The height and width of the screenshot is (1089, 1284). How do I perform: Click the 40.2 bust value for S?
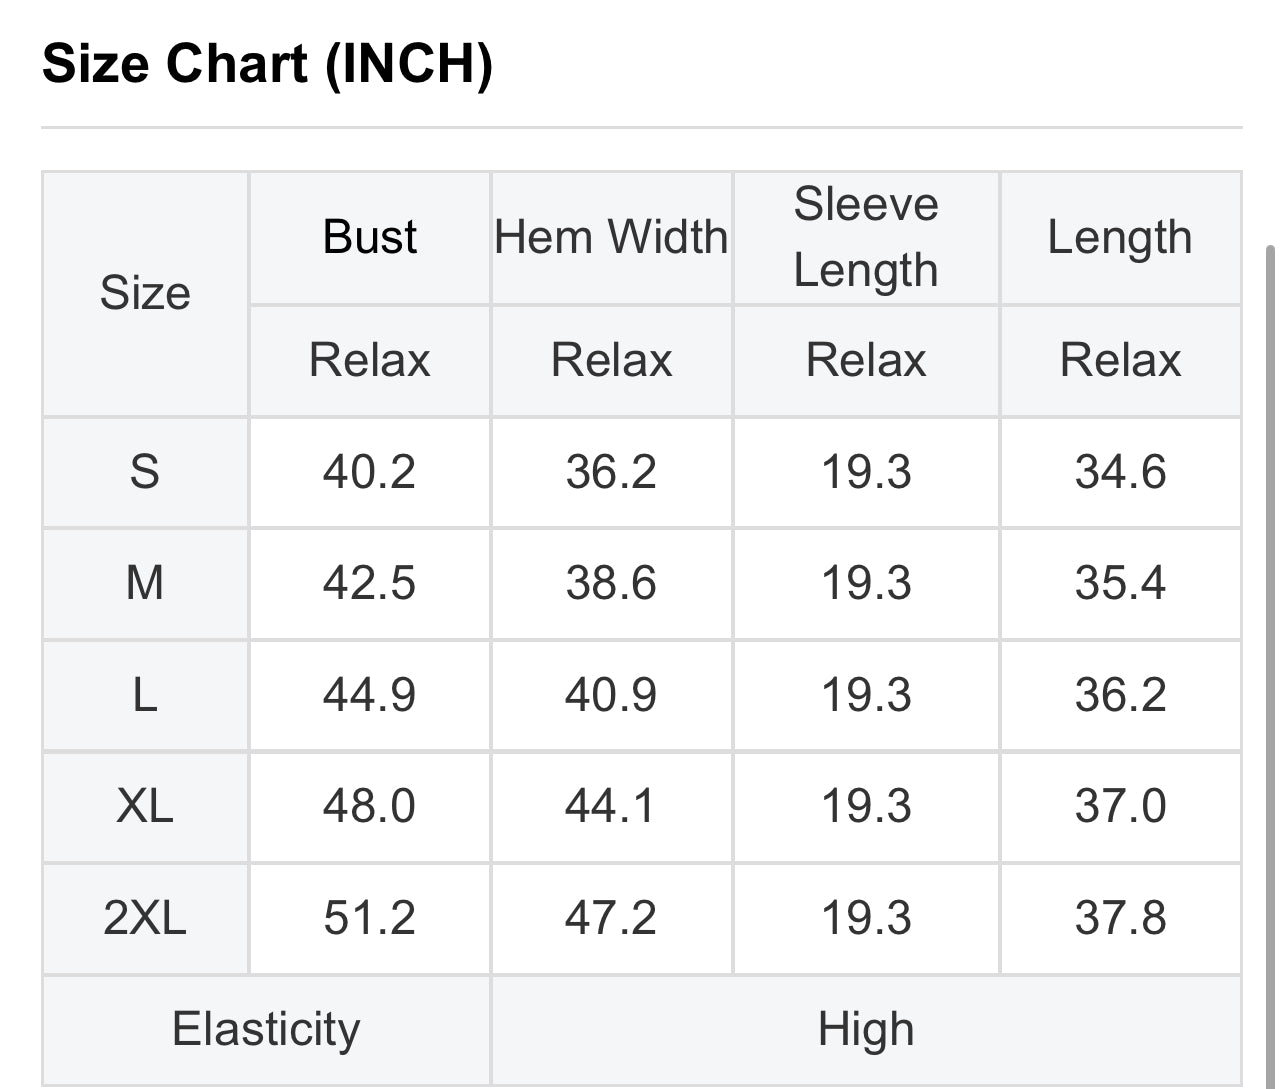(x=369, y=472)
